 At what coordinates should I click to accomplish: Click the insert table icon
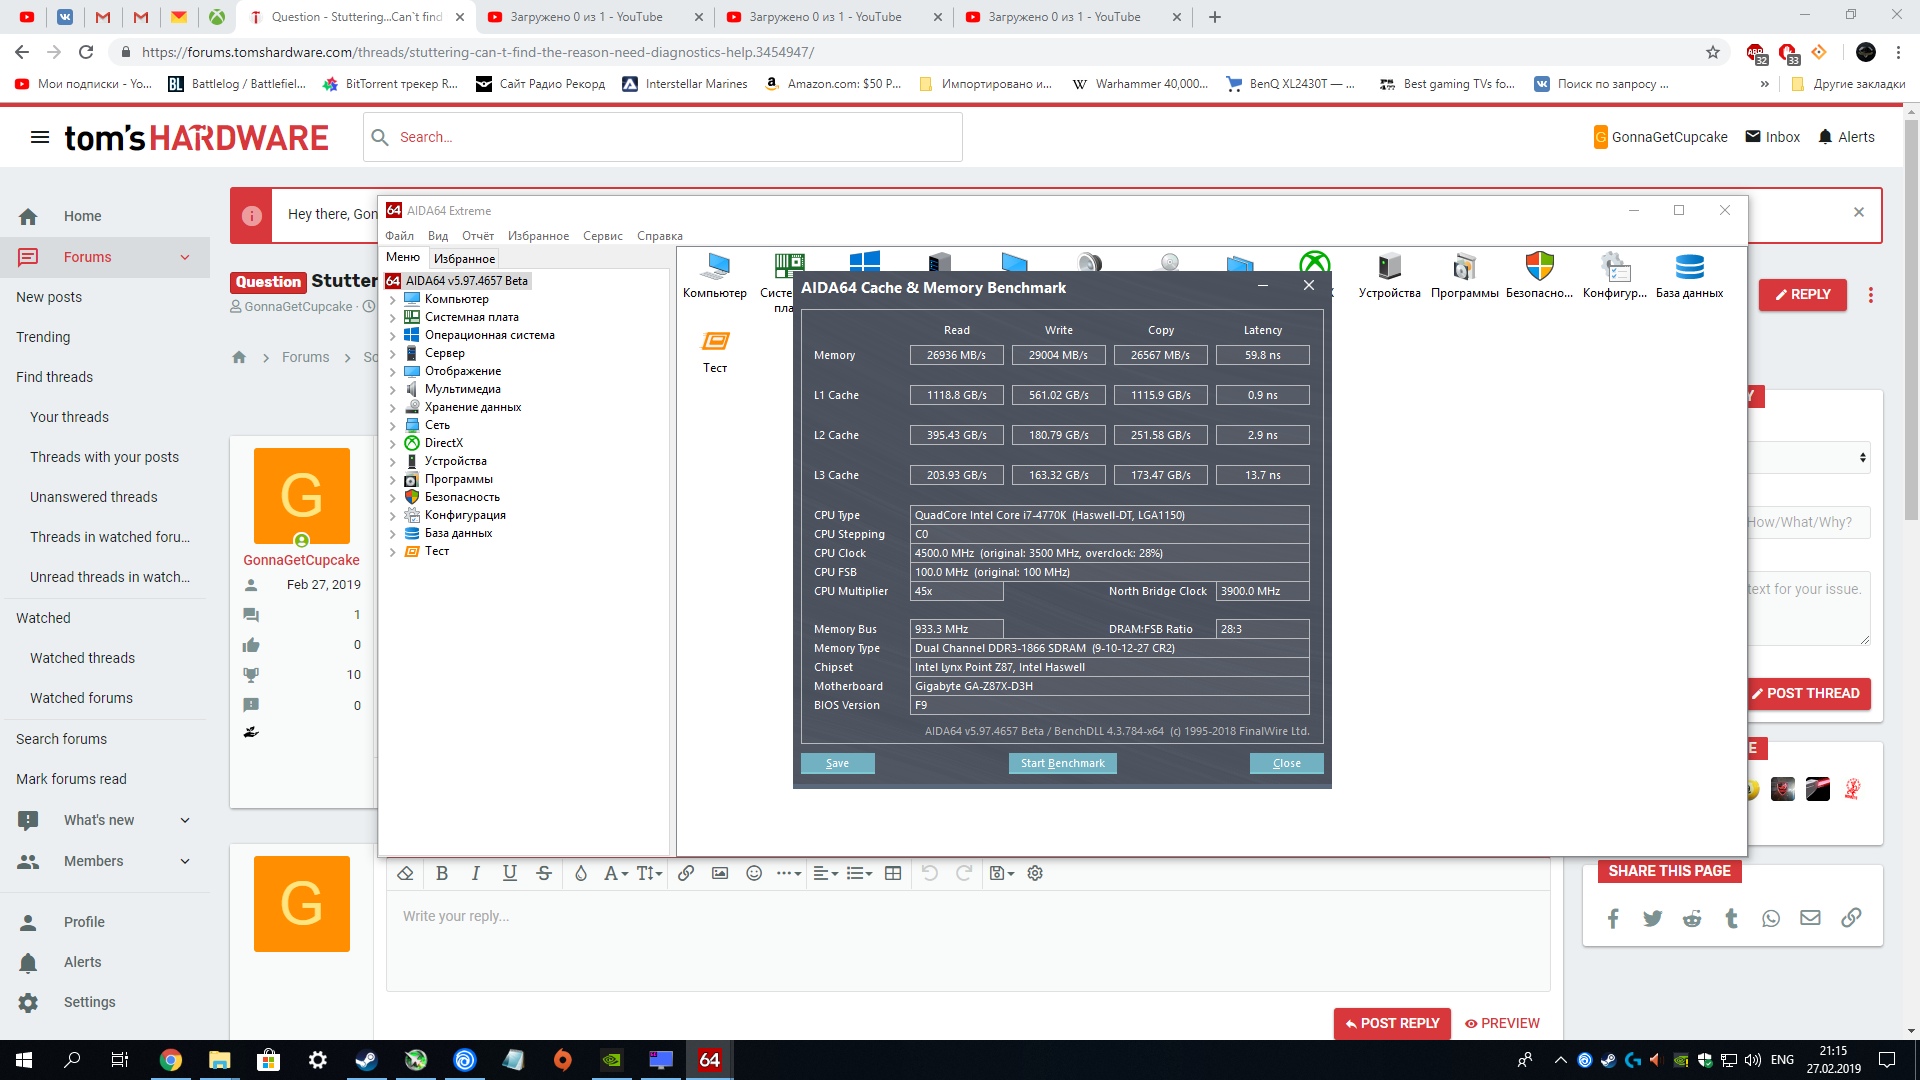coord(893,873)
